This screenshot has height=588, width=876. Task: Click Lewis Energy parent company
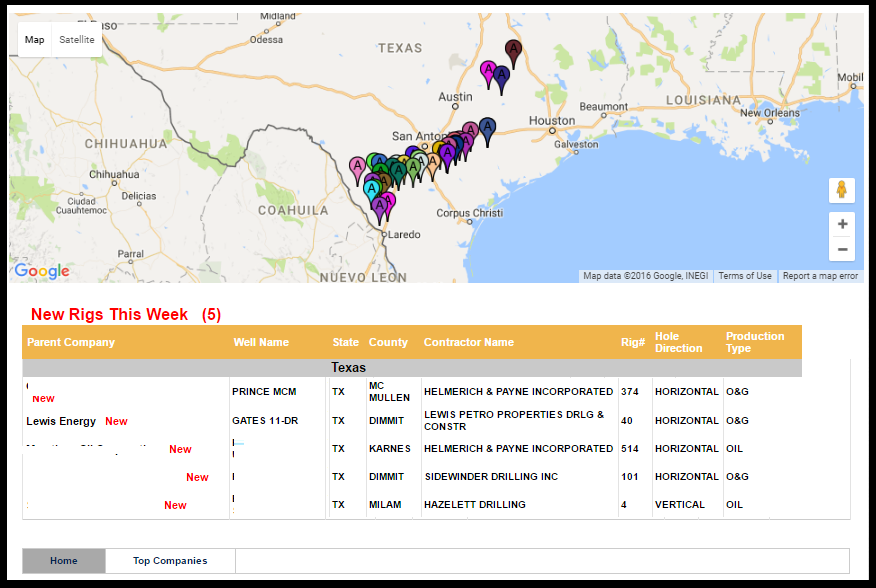click(x=61, y=421)
